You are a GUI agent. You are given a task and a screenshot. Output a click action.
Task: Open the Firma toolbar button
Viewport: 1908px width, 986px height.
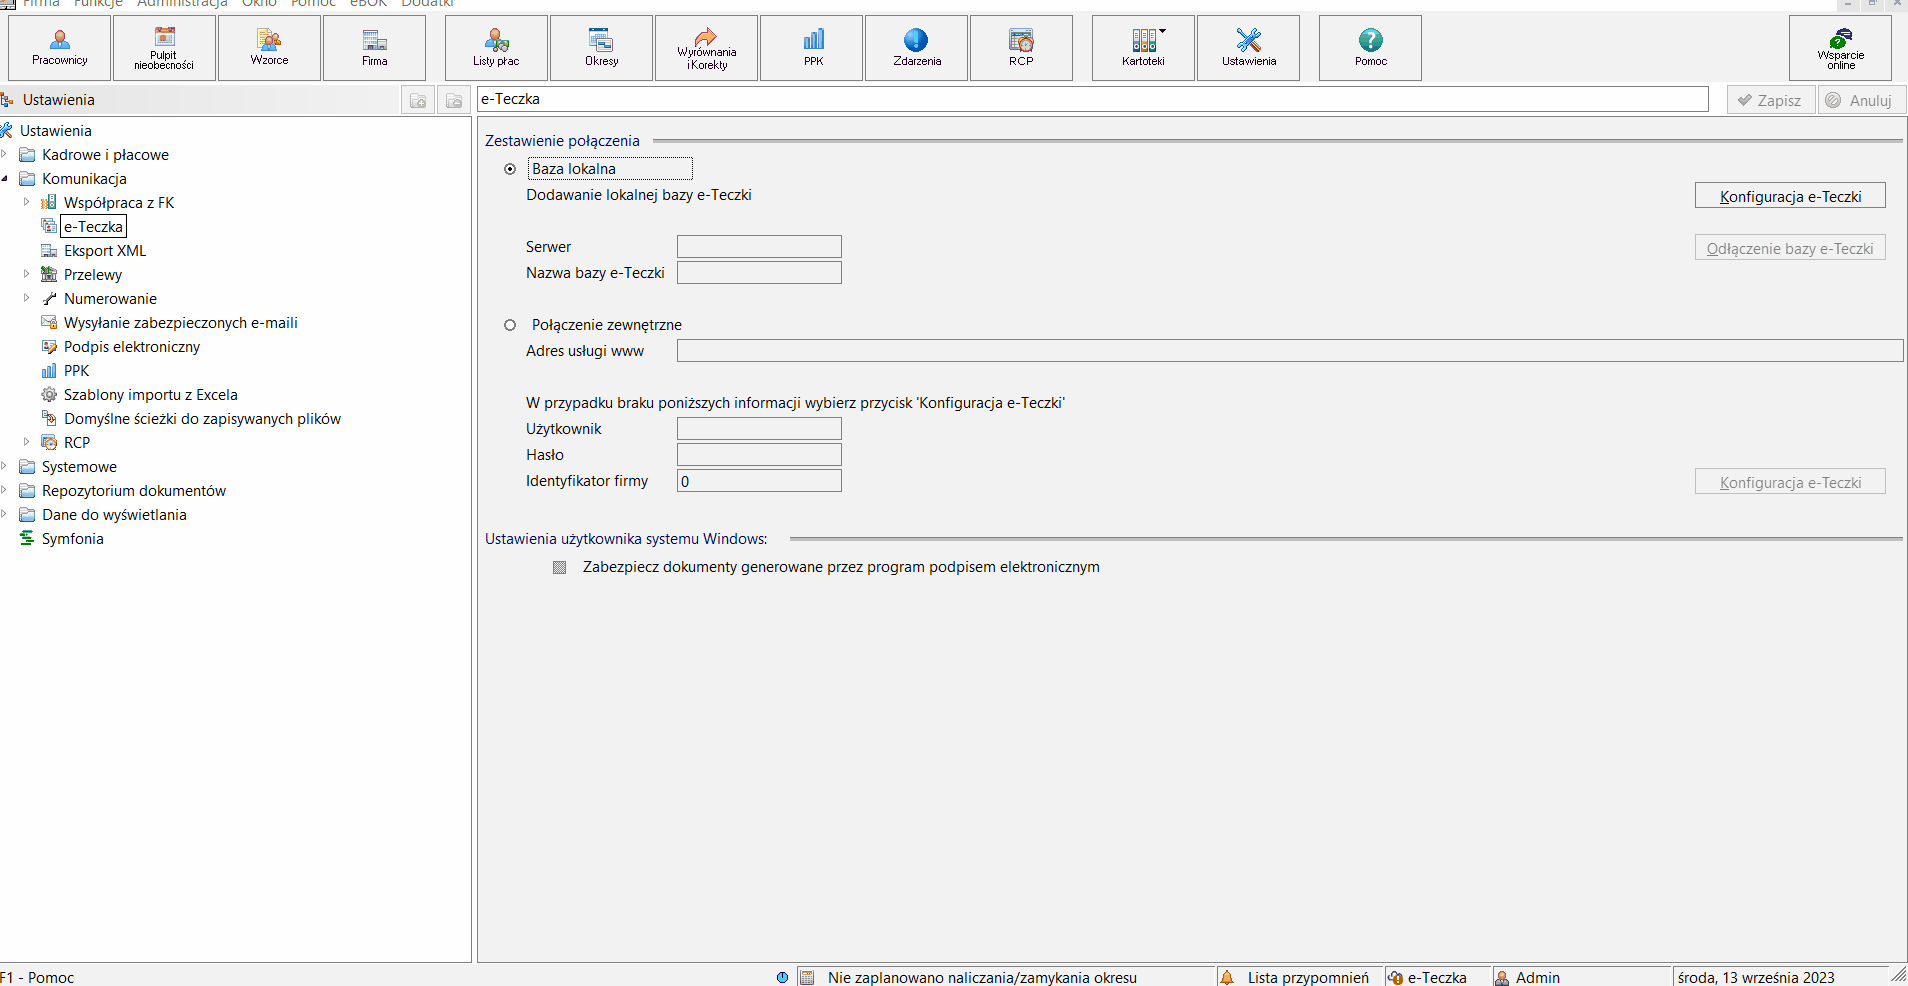[x=374, y=48]
